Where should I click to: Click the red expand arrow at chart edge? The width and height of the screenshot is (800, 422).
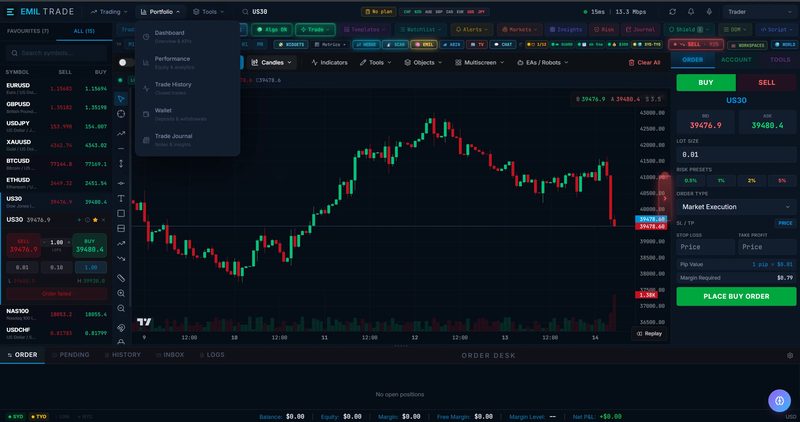pyautogui.click(x=664, y=198)
